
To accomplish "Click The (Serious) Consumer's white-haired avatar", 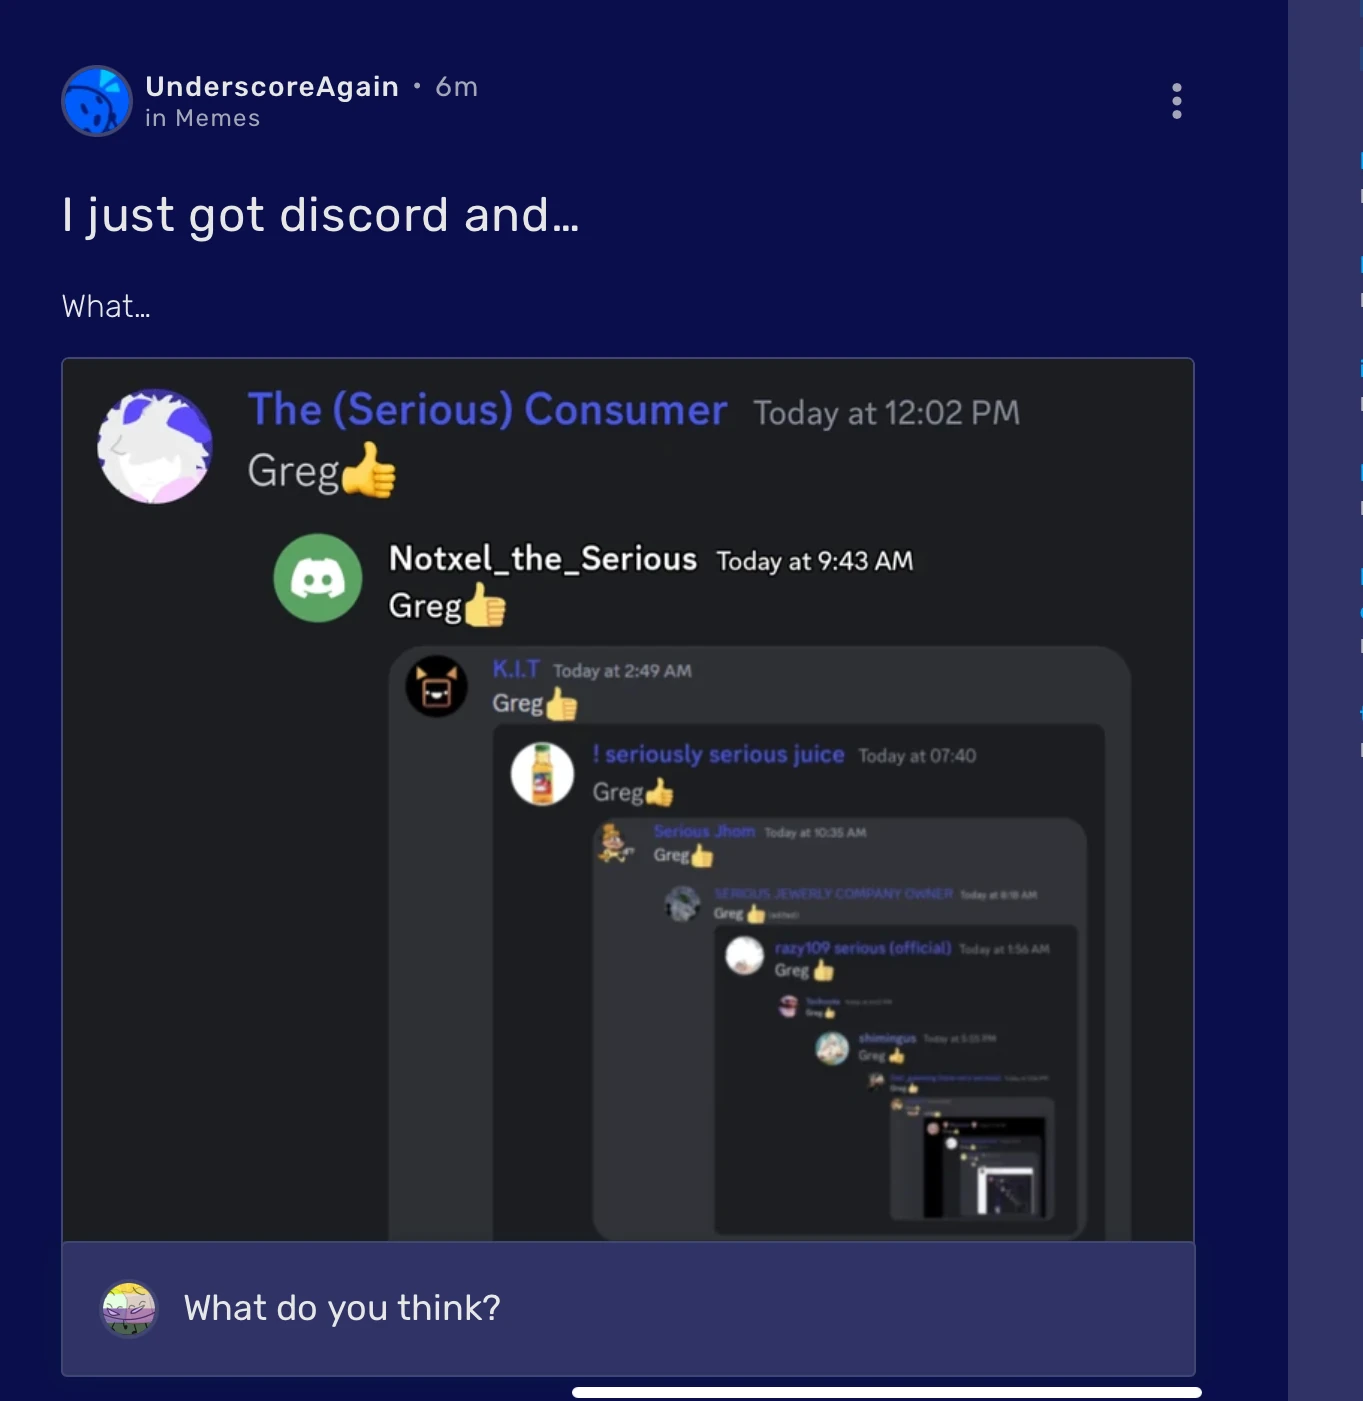I will pos(155,446).
